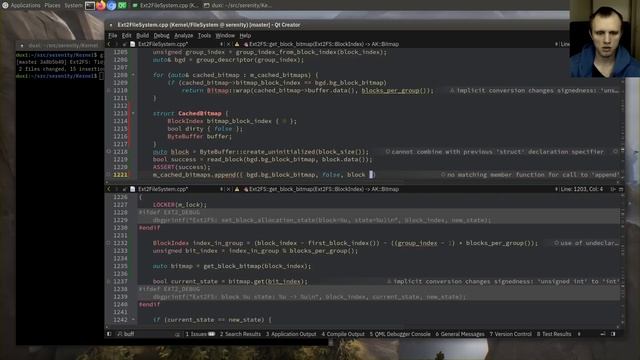Open the Places menu in top panel

pyautogui.click(x=52, y=5)
